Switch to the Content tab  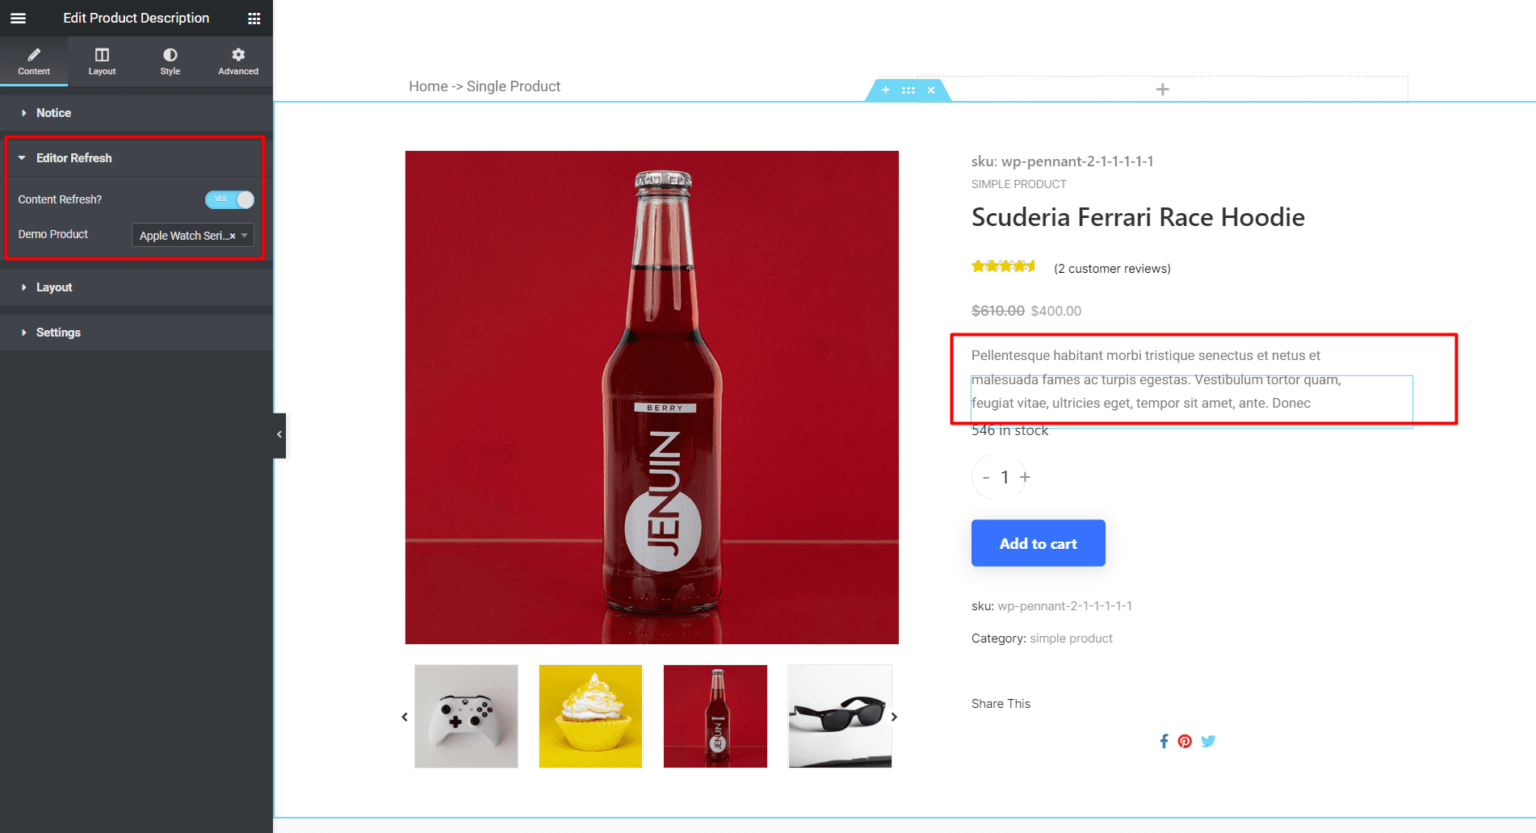click(x=34, y=61)
